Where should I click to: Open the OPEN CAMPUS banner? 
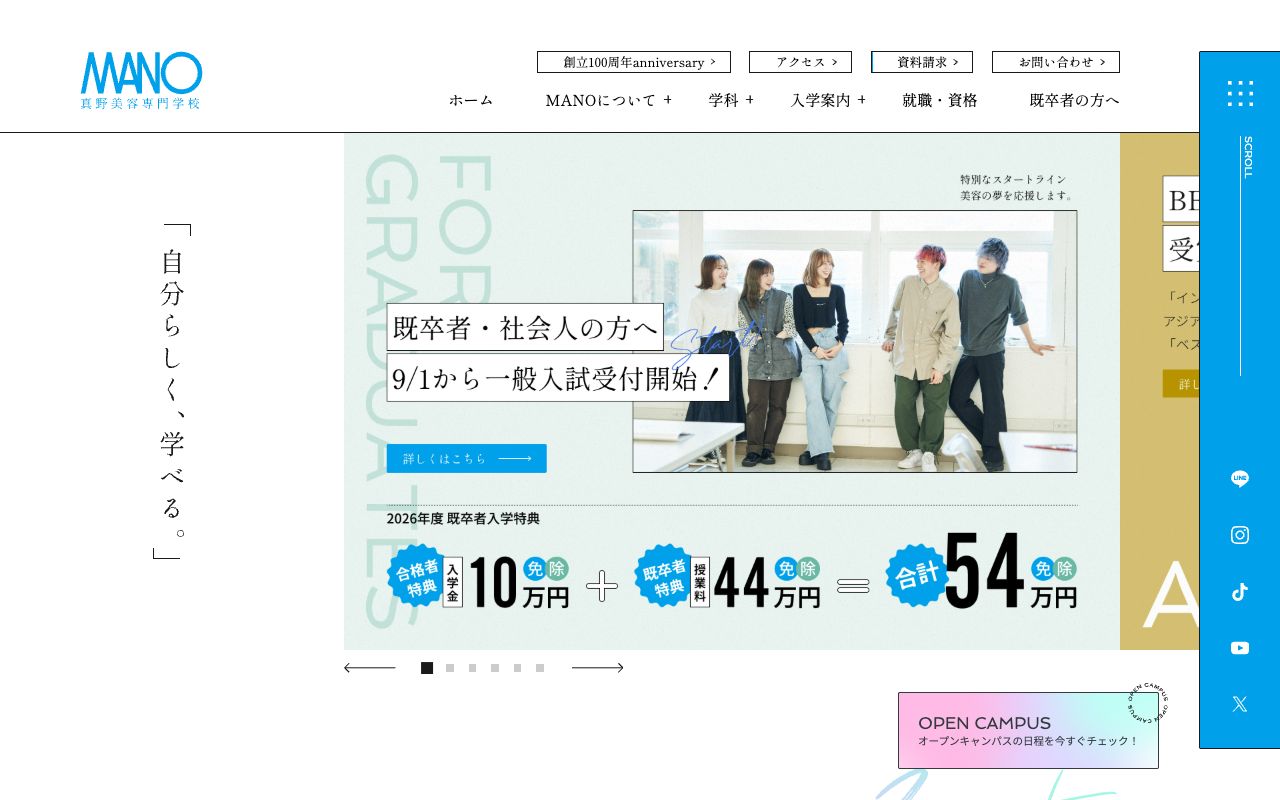point(1028,730)
